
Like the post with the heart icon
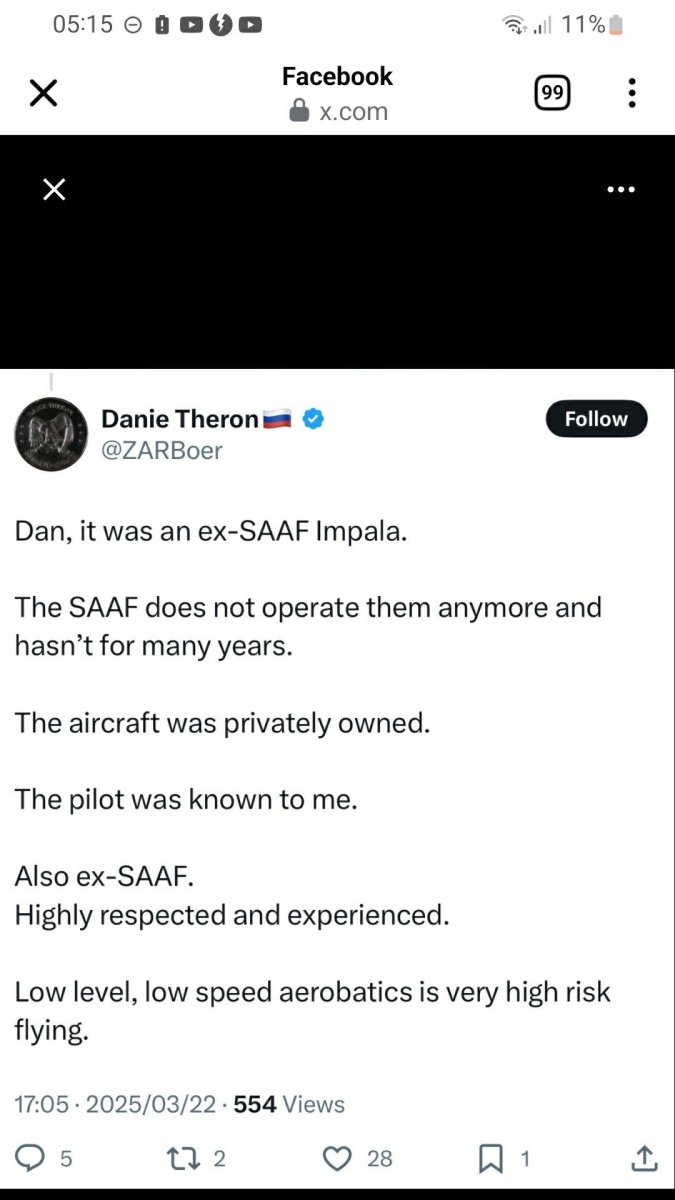[x=337, y=1158]
